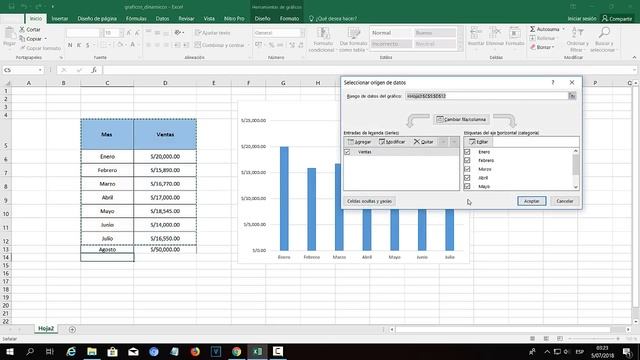
Task: Click the Excel icon in taskbar
Action: pos(257,351)
